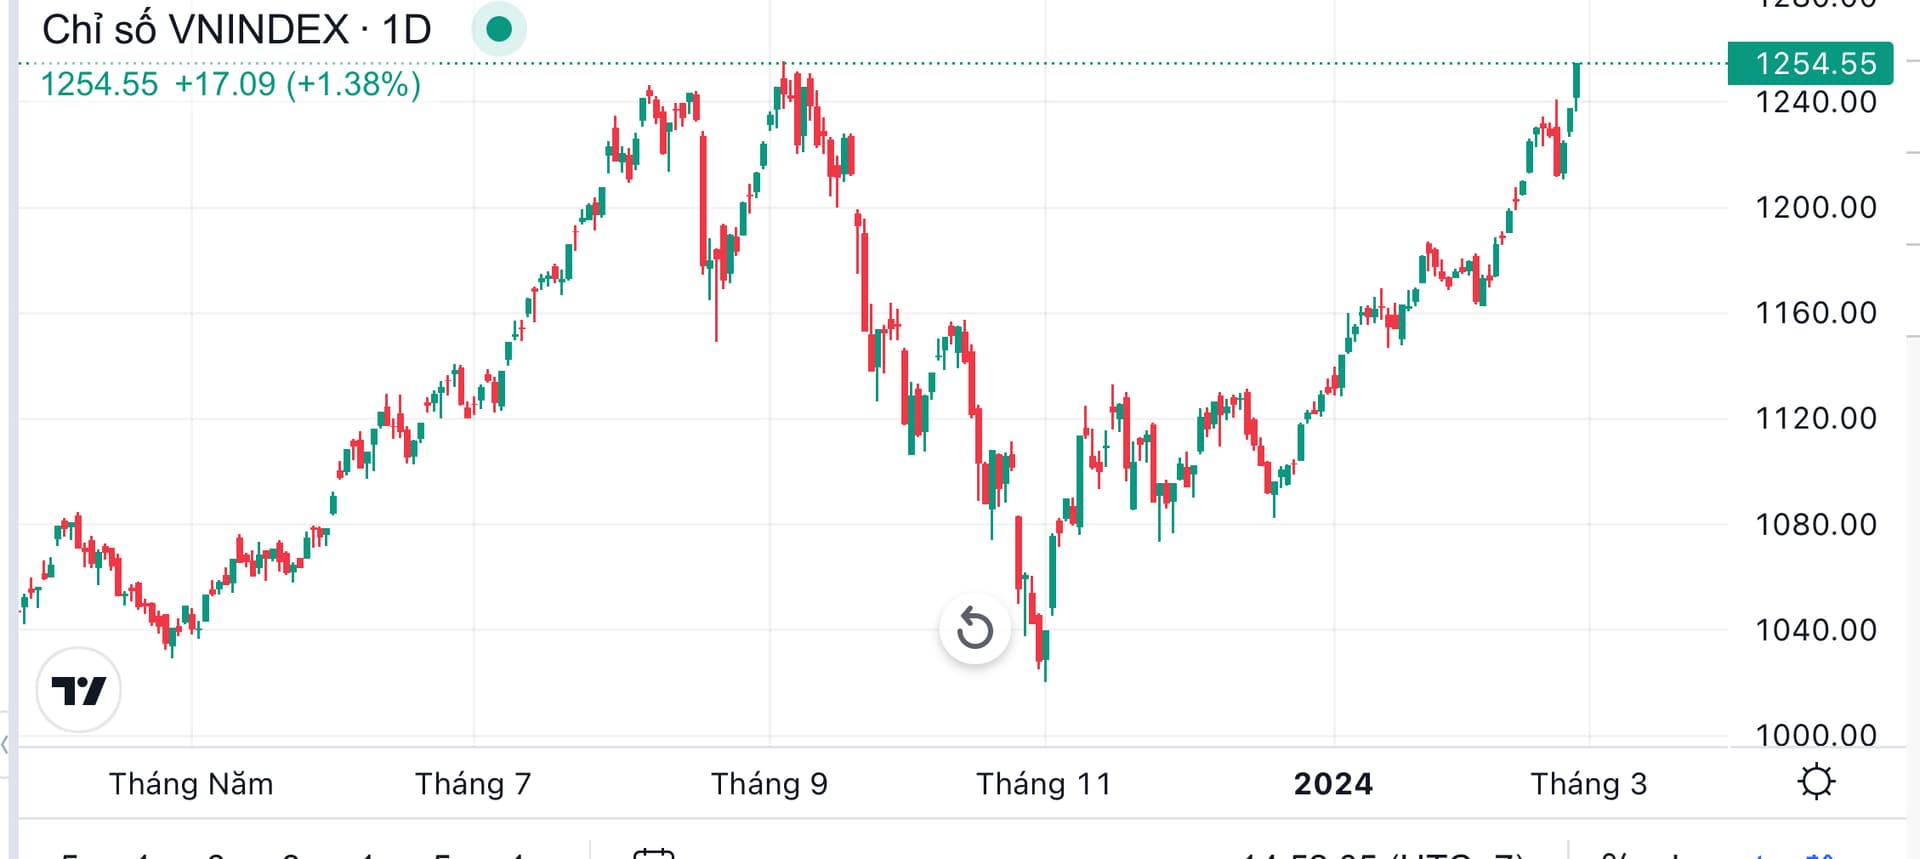The image size is (1920, 859).
Task: Click the +17.09 (+1.38%) price change text
Action: click(x=297, y=84)
